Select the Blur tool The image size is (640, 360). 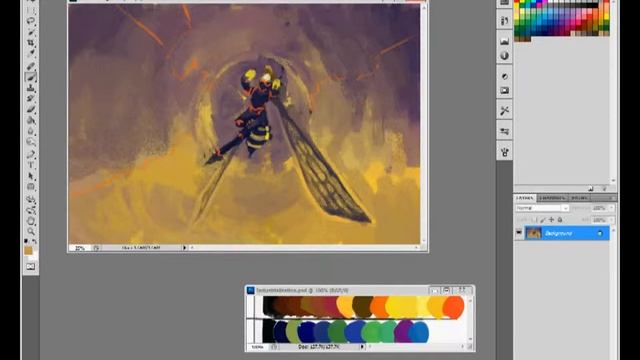pos(31,131)
